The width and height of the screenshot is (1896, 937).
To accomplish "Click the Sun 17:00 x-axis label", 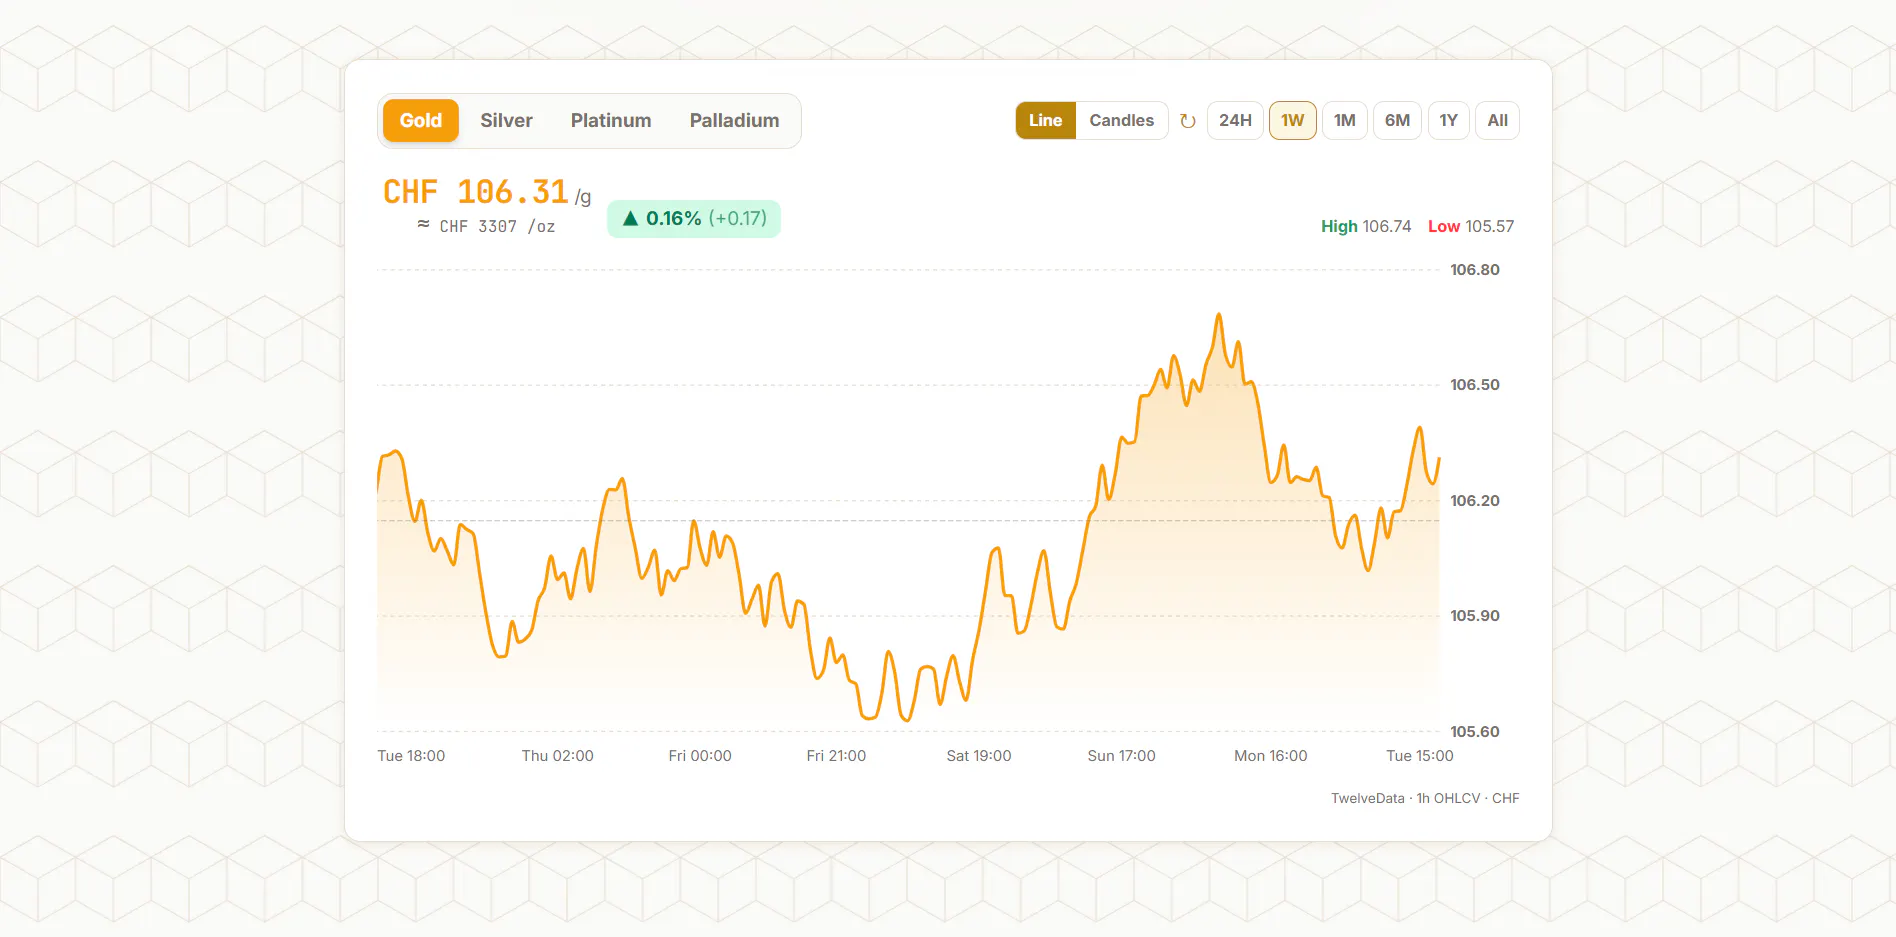I will (1121, 756).
